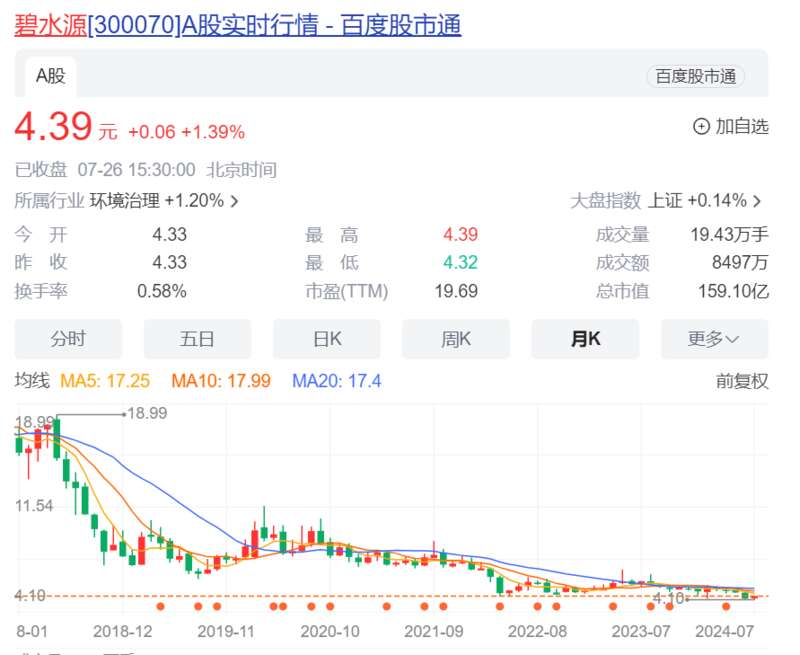Open the 更多 dropdown

coord(714,339)
